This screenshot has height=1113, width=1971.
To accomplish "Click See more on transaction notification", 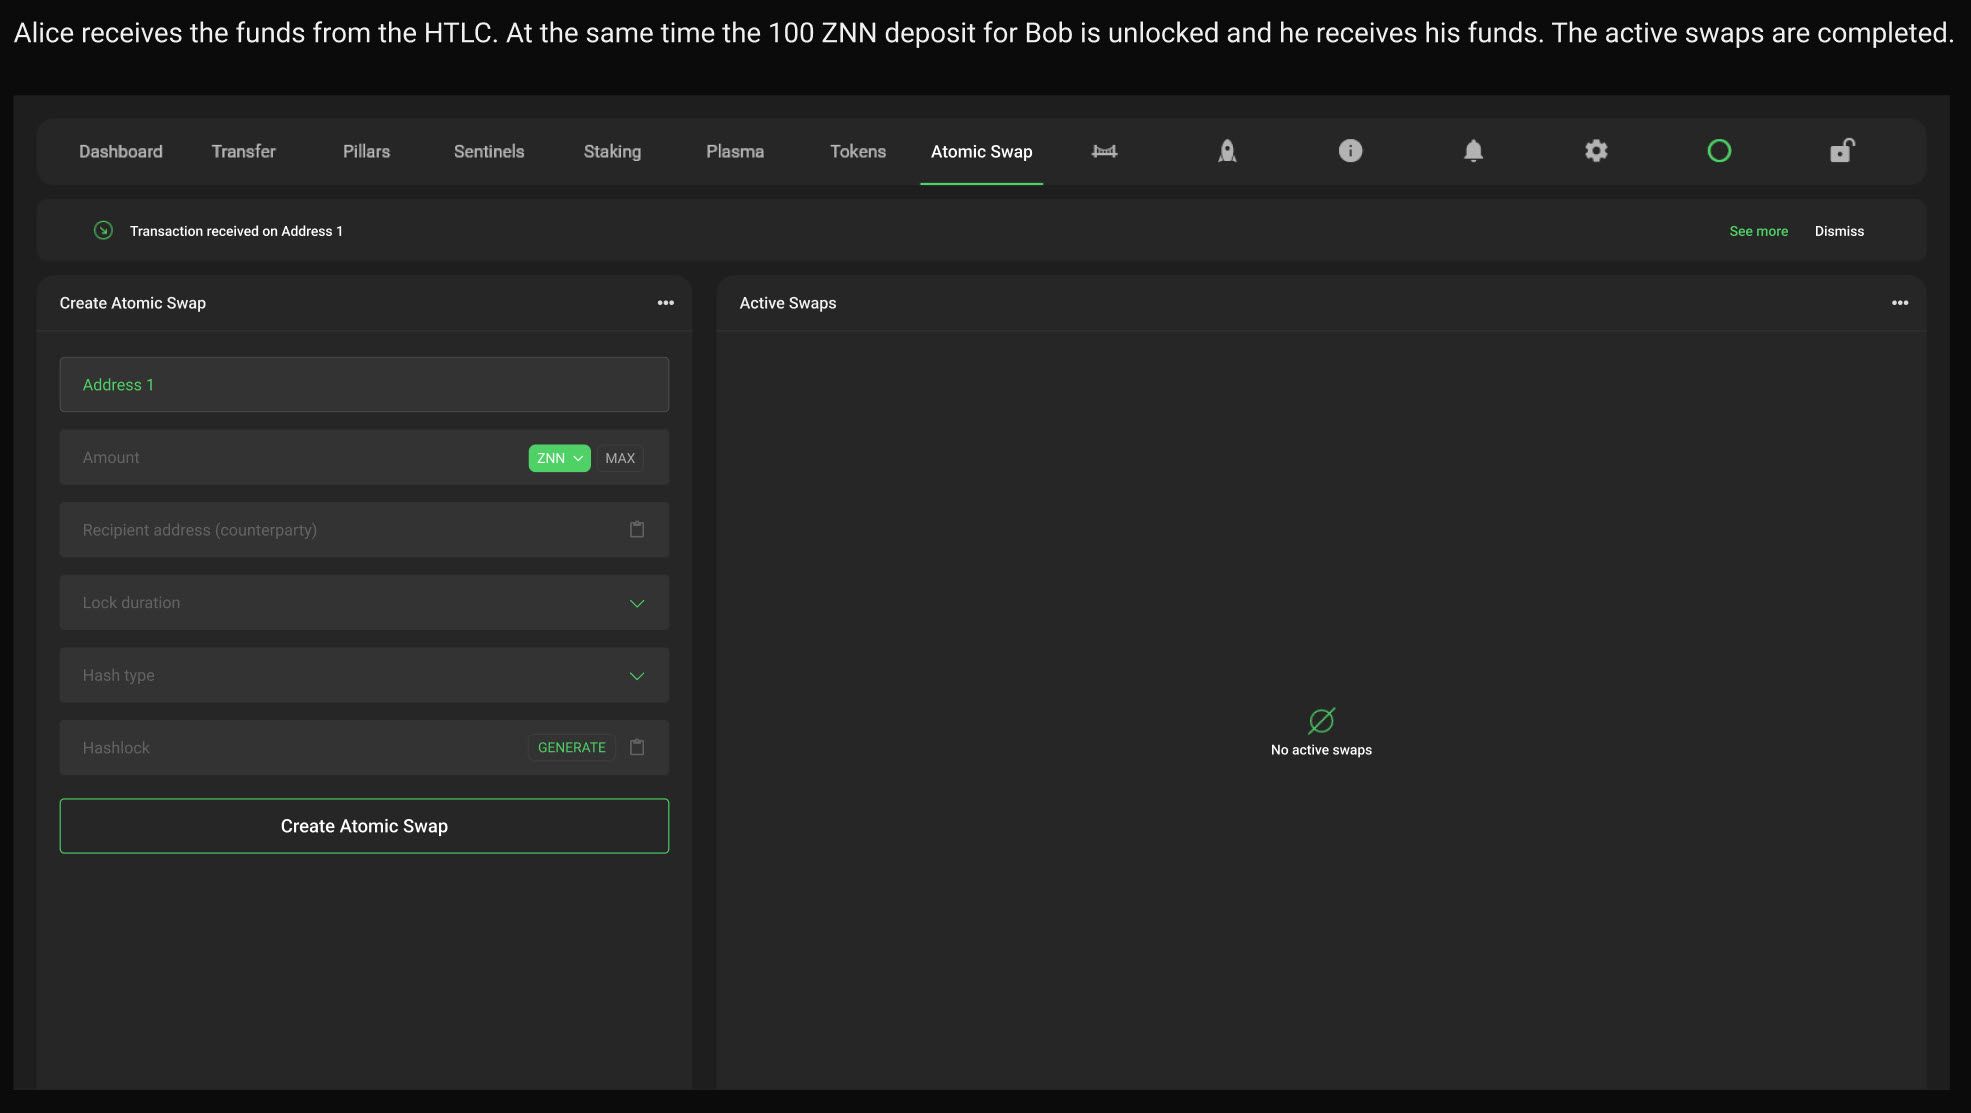I will [x=1758, y=231].
